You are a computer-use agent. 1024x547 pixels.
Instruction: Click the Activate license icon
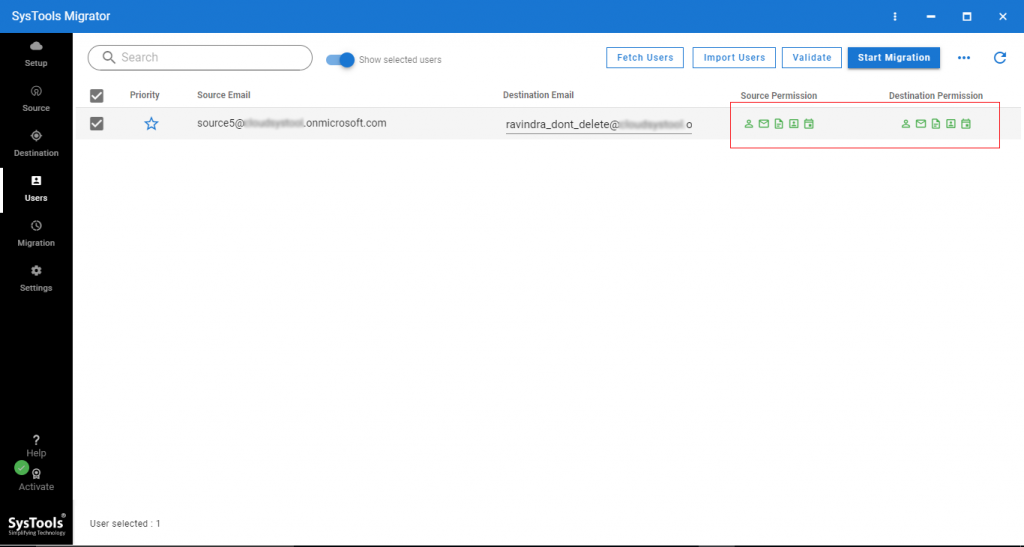point(37,475)
